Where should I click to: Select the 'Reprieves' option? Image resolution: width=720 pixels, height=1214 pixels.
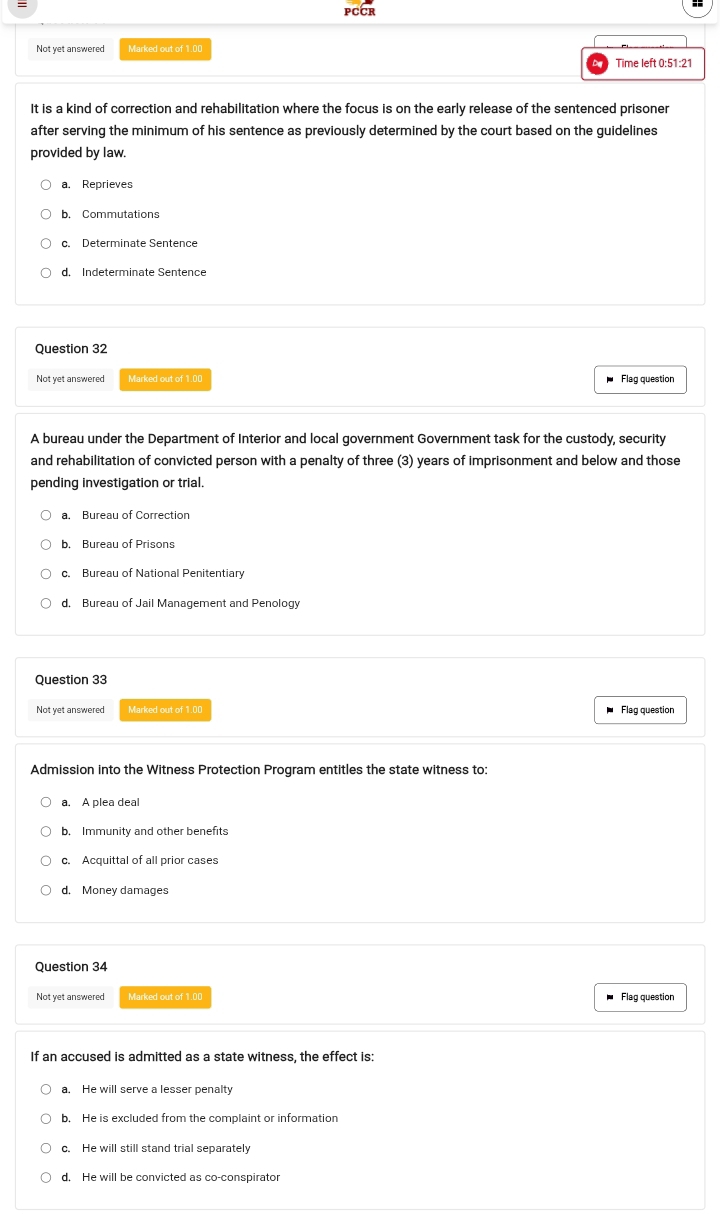(x=46, y=185)
